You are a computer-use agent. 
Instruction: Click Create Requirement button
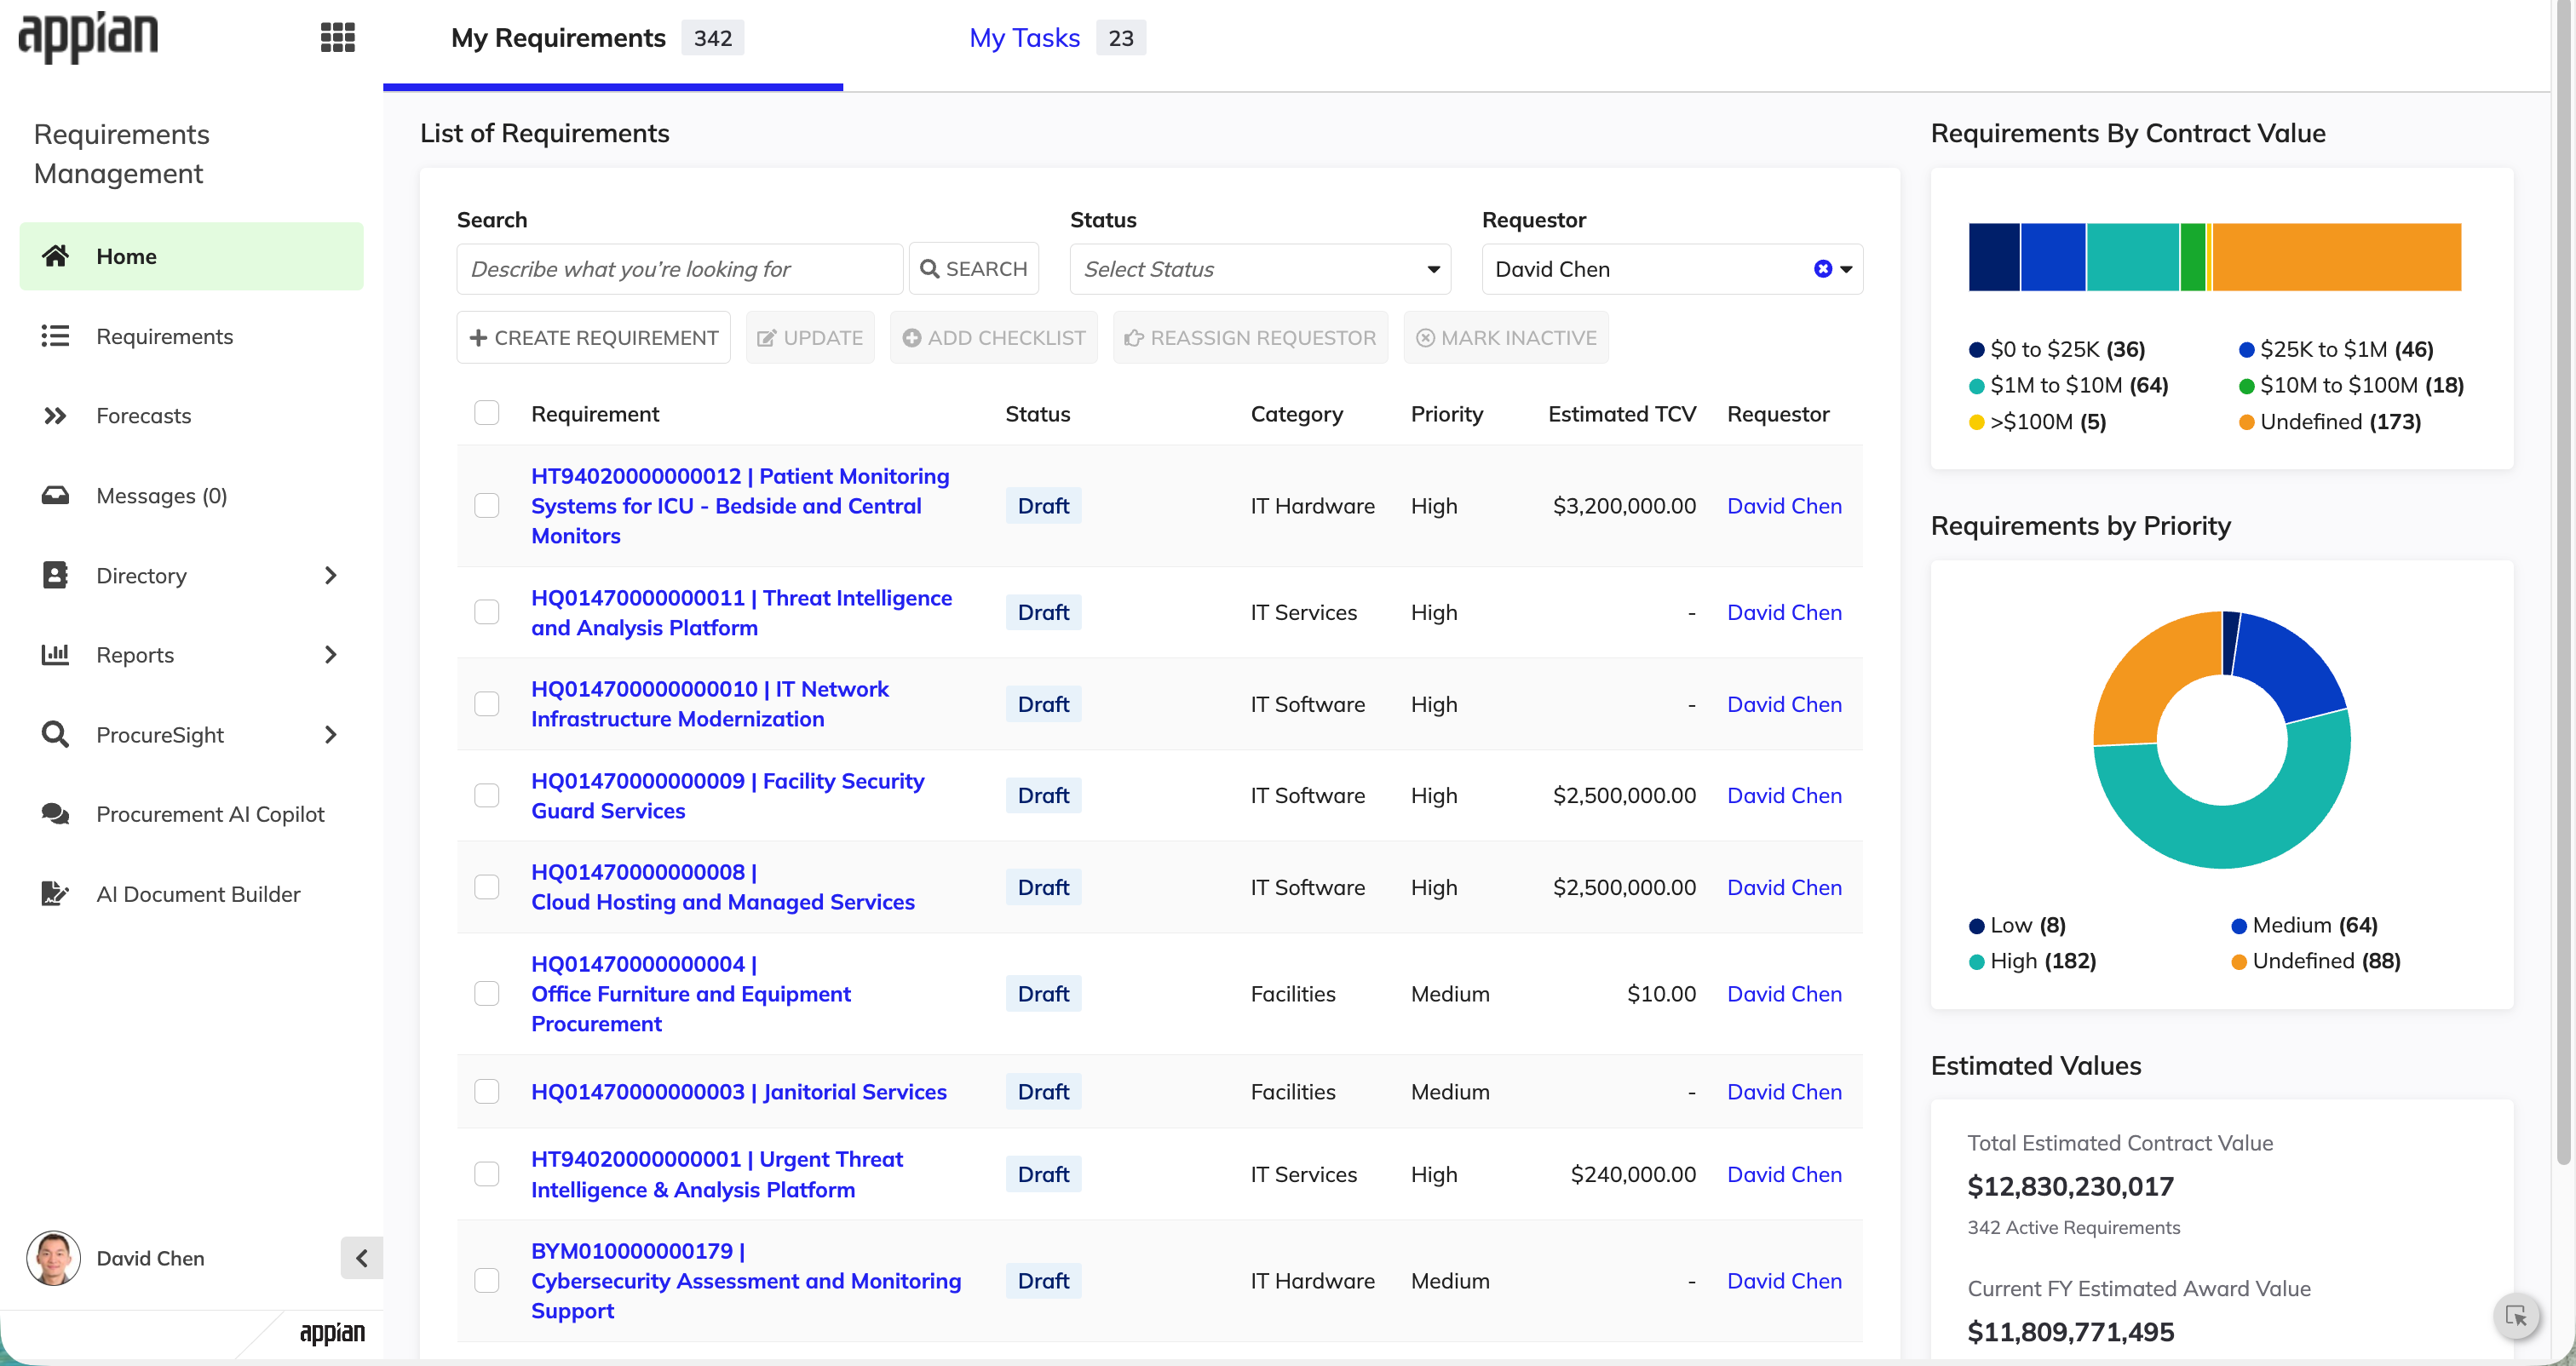594,338
